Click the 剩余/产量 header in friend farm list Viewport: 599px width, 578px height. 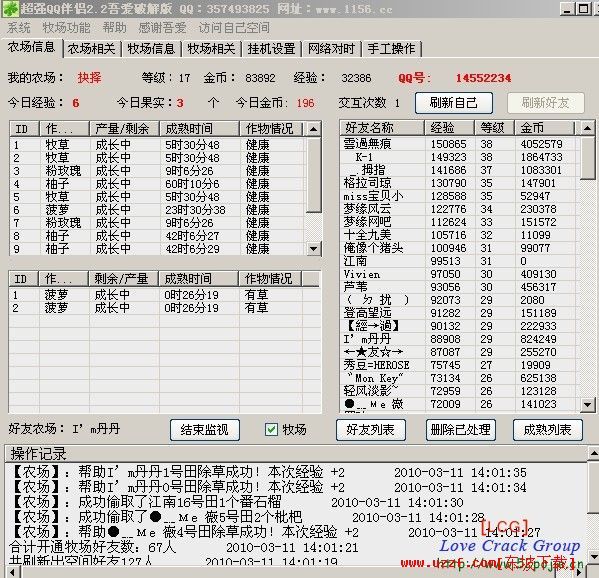pyautogui.click(x=123, y=278)
